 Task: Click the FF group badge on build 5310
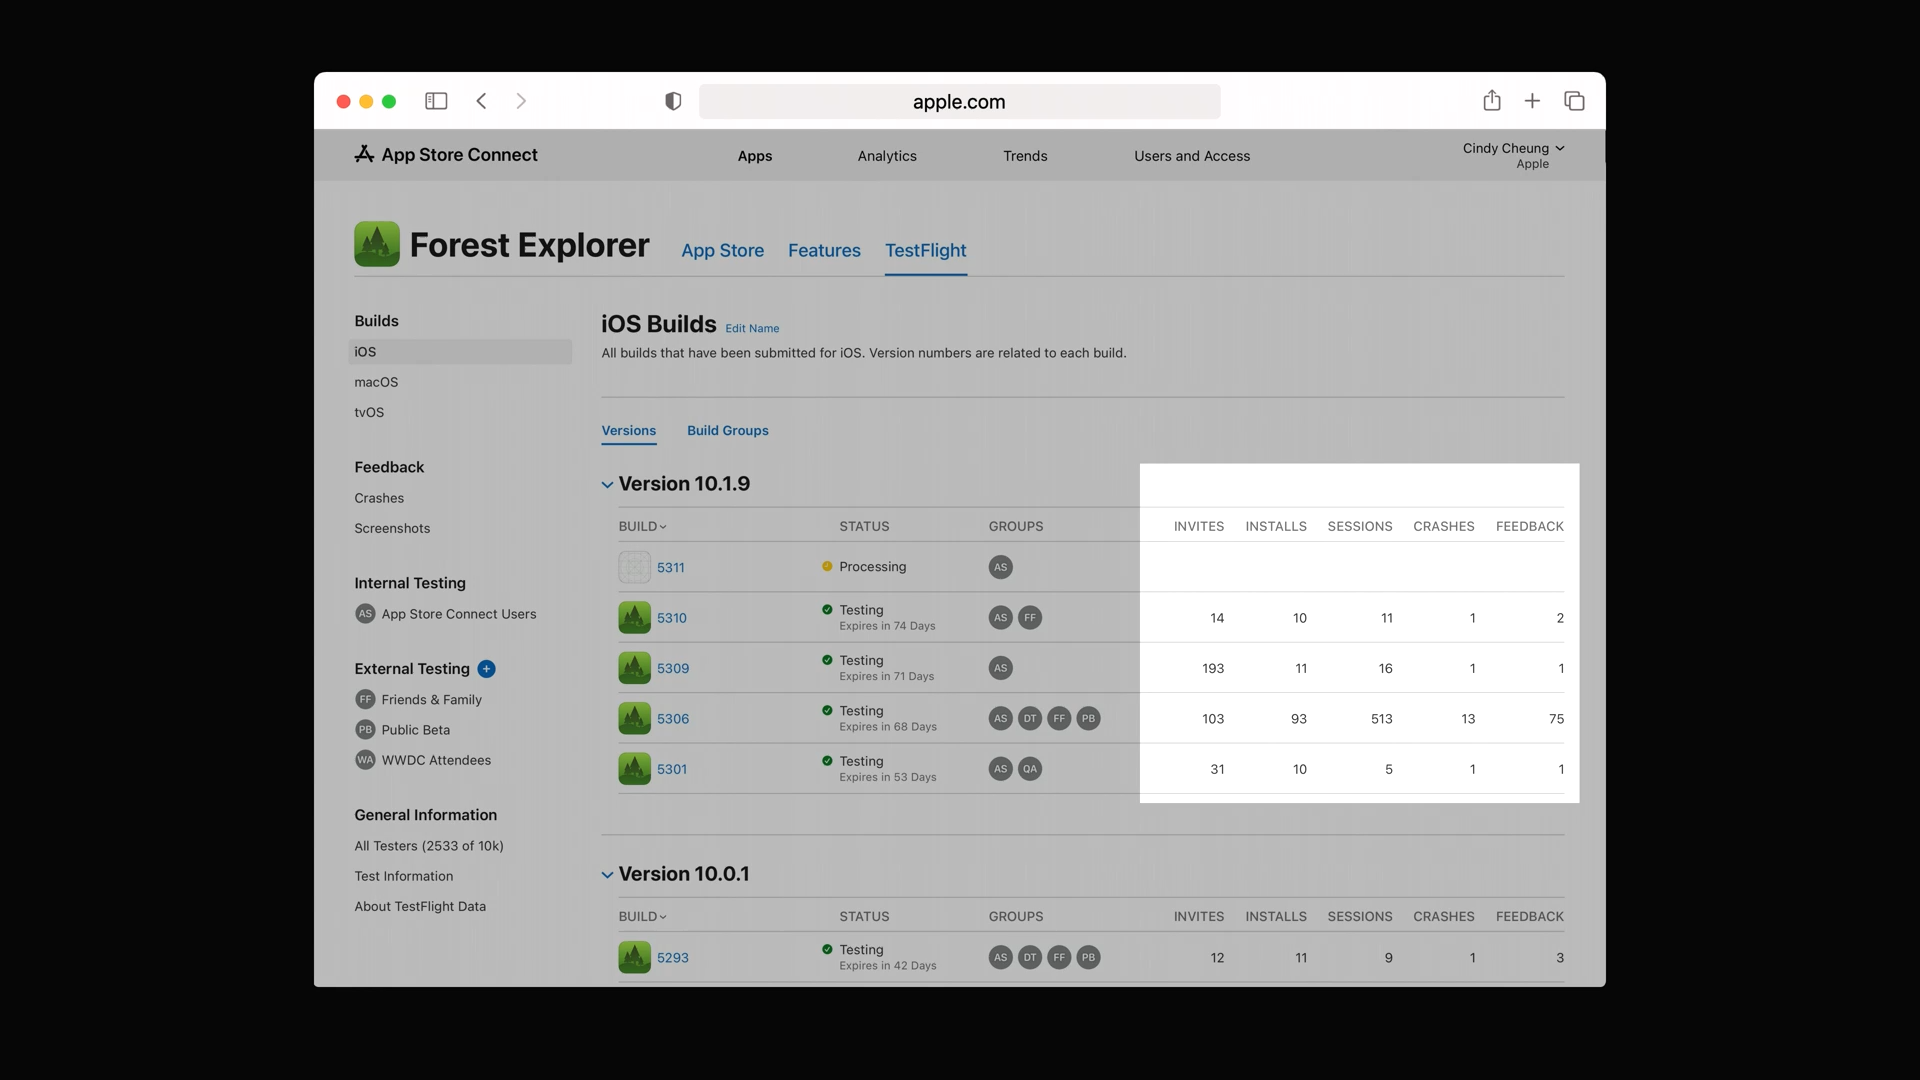1030,618
